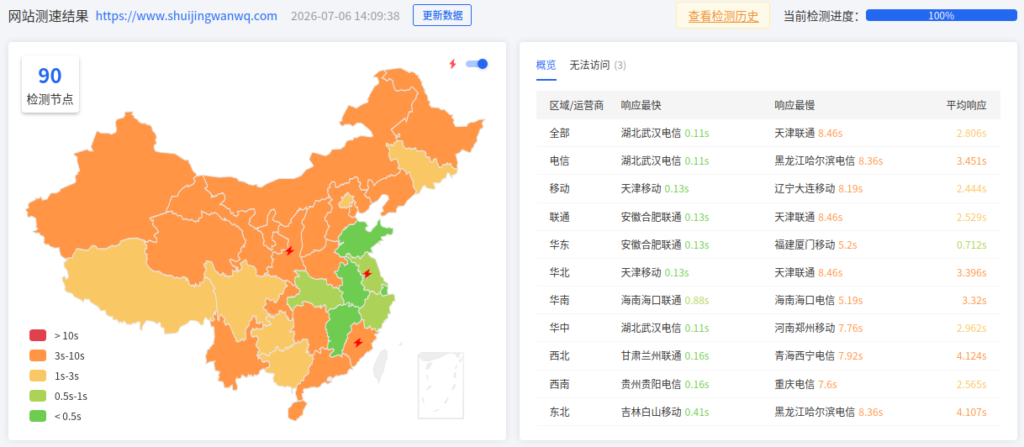The width and height of the screenshot is (1024, 447).
Task: Click the 响应最慢 column header
Action: tap(794, 105)
